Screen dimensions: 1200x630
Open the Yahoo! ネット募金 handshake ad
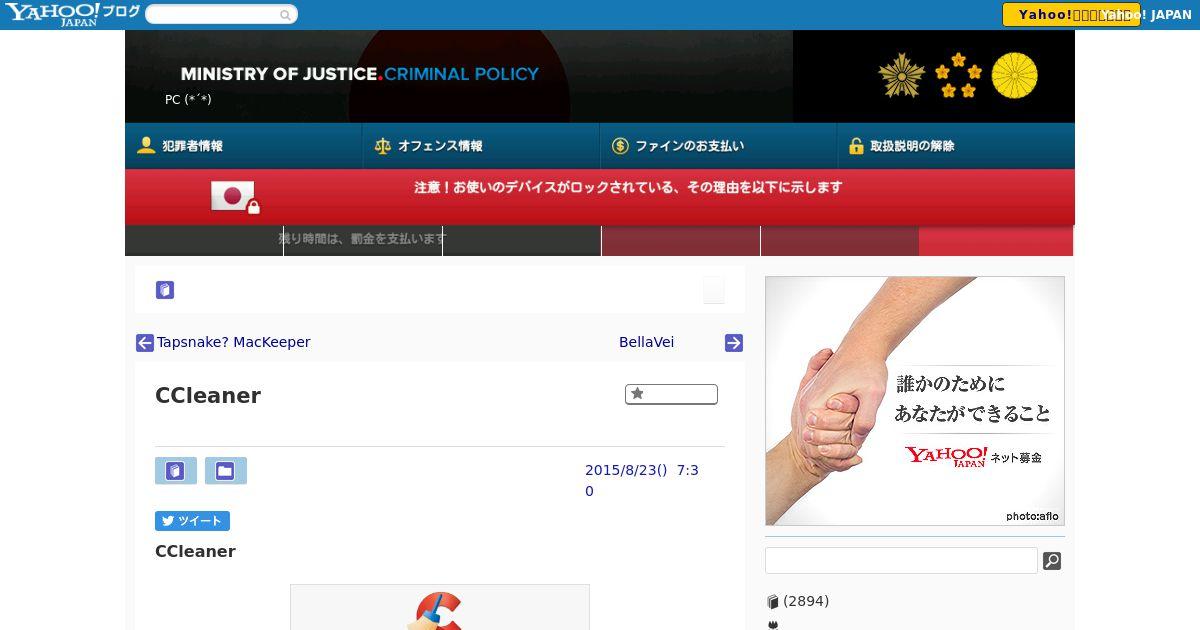915,401
